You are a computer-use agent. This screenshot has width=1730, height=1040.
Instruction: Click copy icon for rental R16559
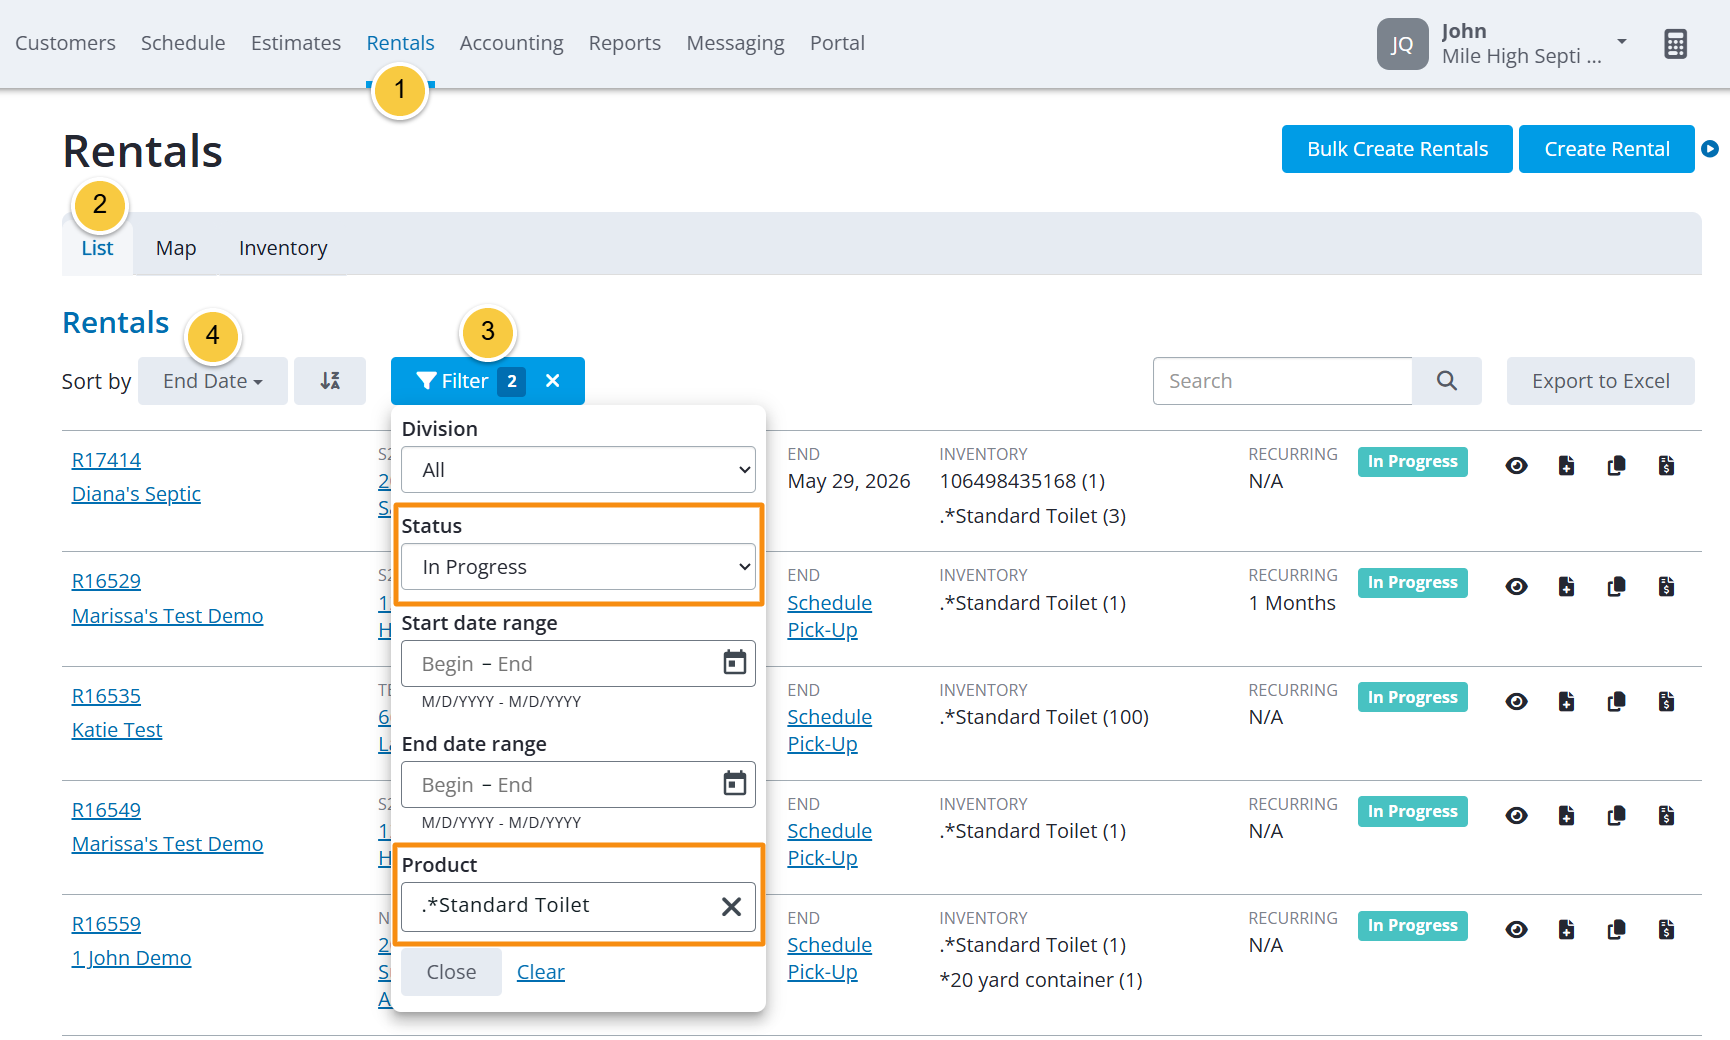coord(1616,930)
